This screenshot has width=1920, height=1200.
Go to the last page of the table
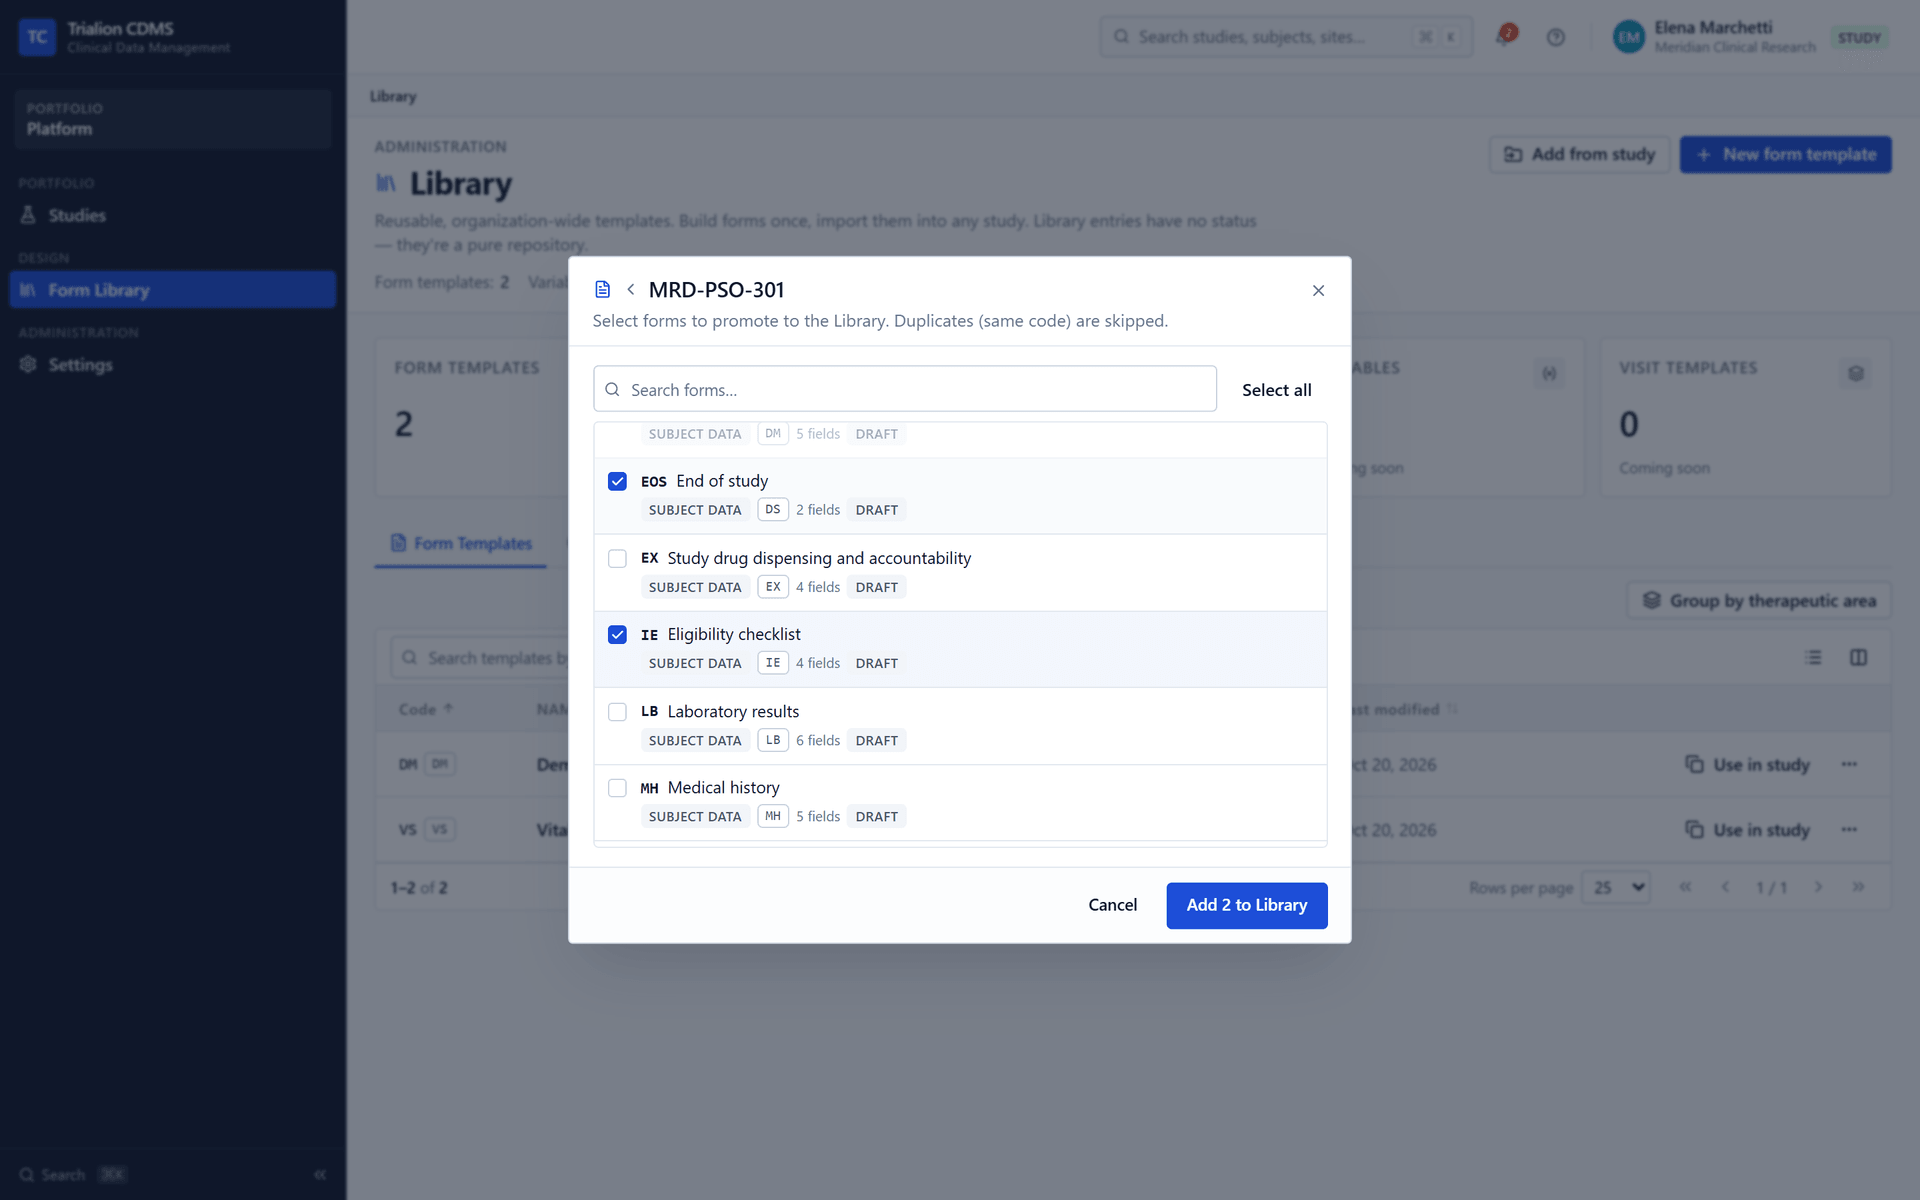point(1858,887)
